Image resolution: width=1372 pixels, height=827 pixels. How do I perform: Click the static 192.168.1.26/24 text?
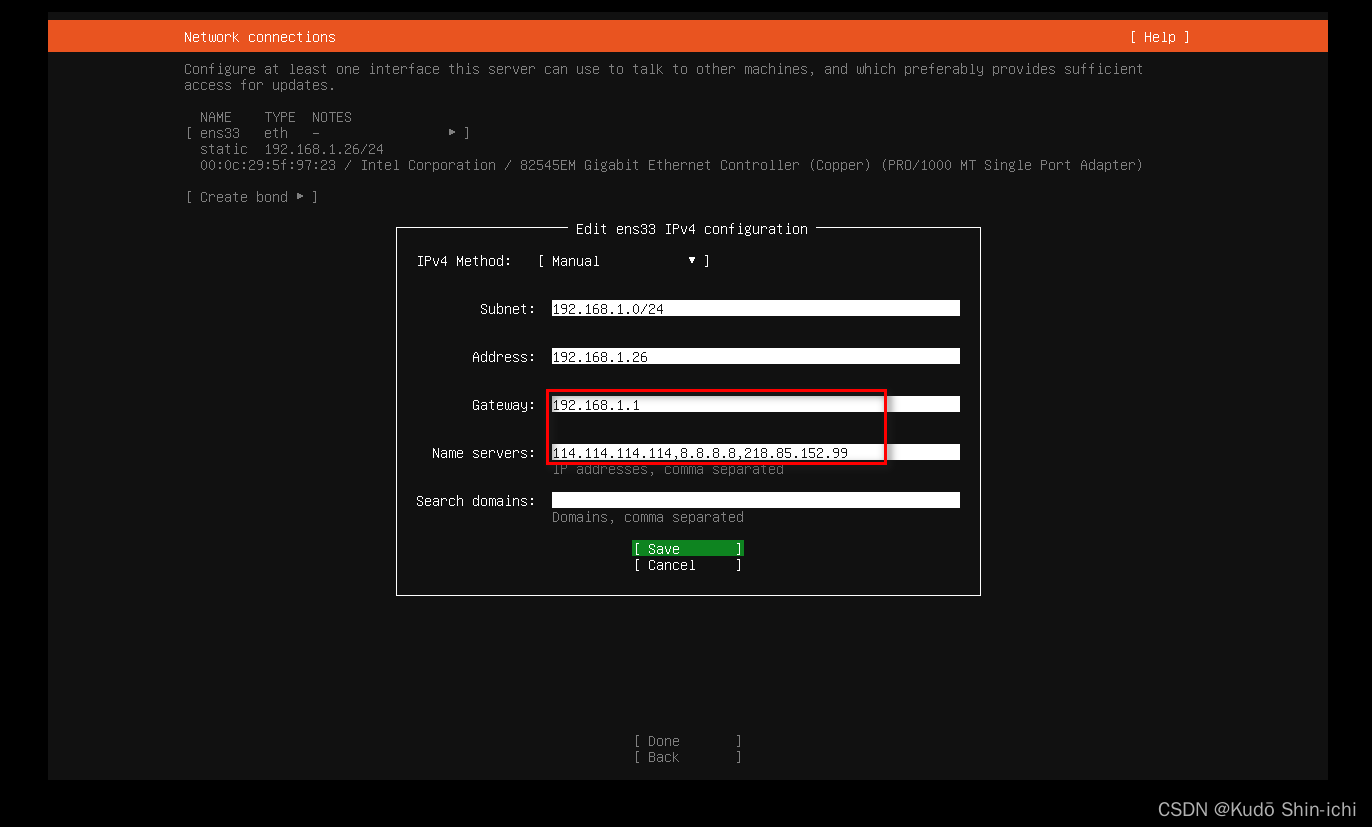tap(291, 149)
